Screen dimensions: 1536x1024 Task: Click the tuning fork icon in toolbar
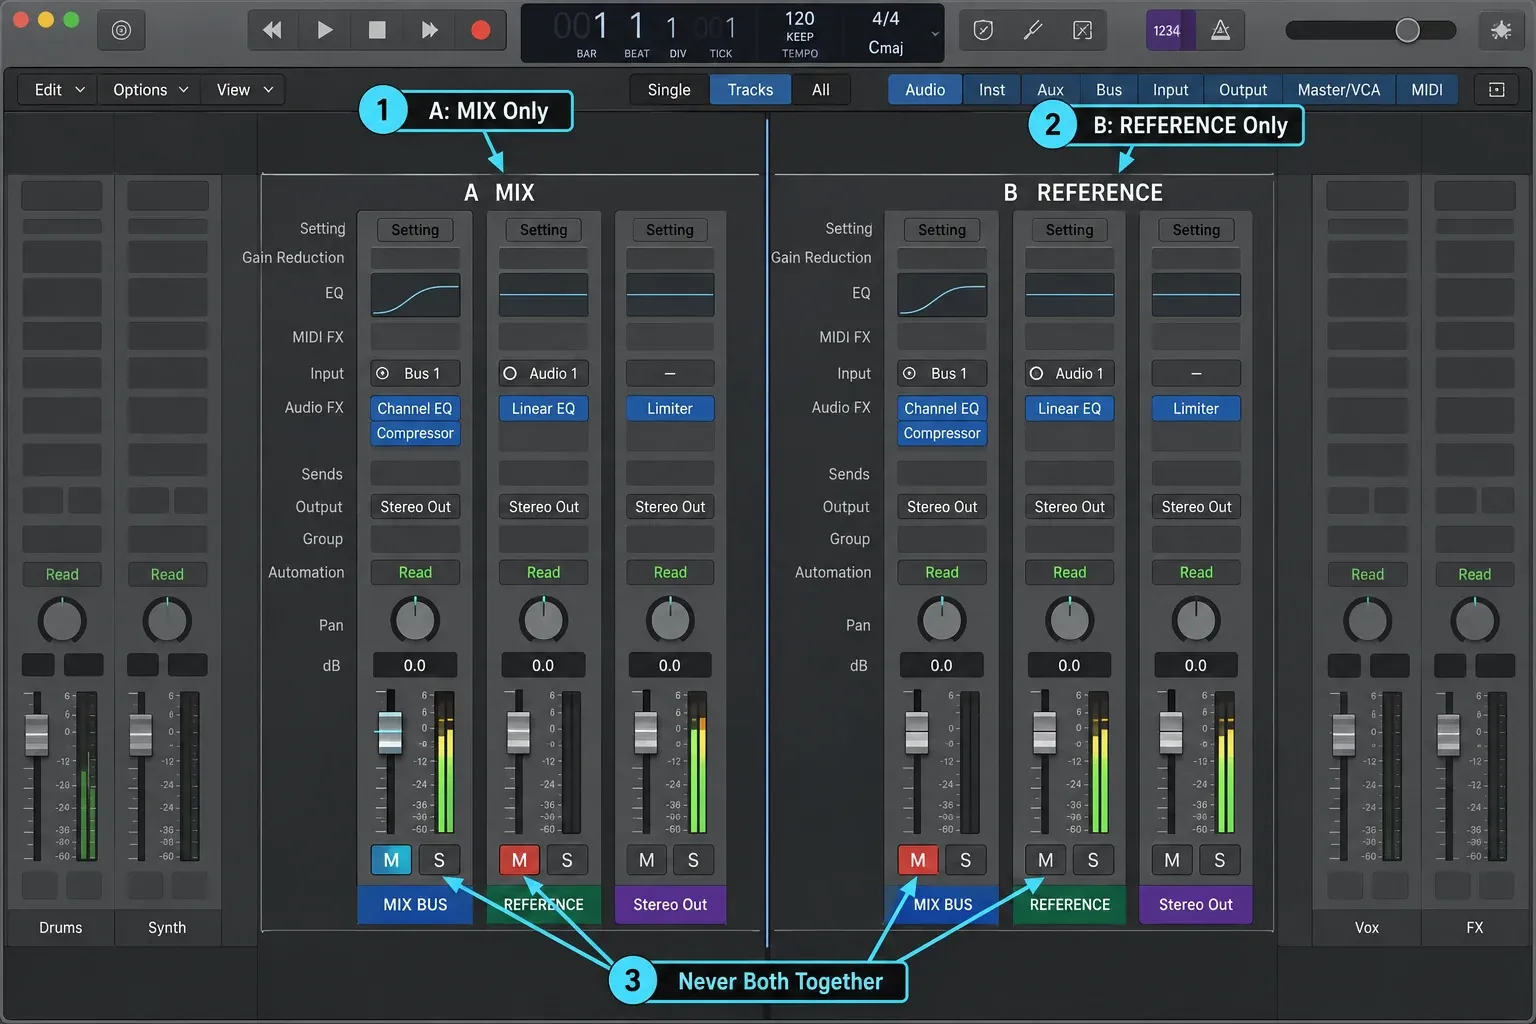coord(1033,30)
